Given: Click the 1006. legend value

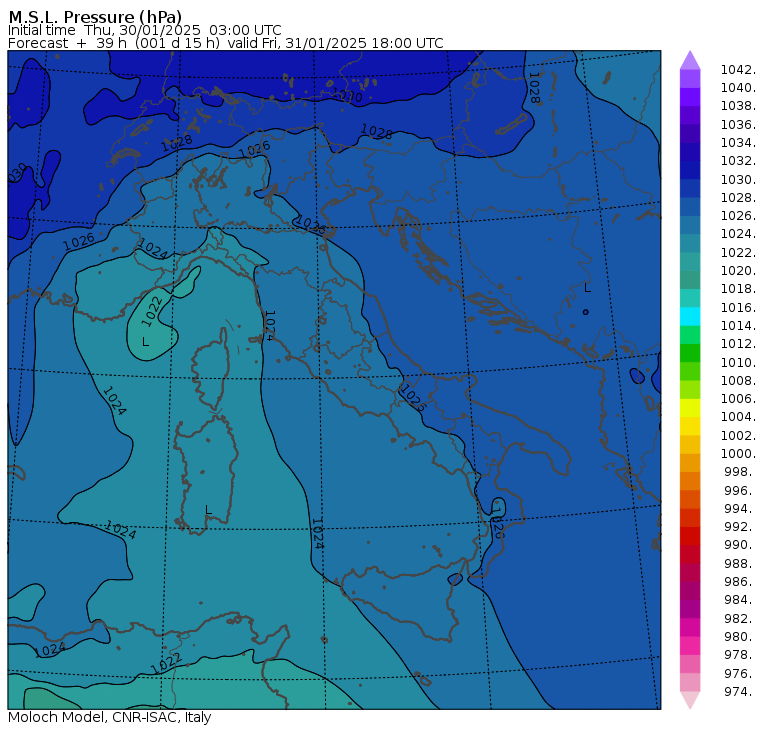Looking at the screenshot, I should [x=738, y=398].
